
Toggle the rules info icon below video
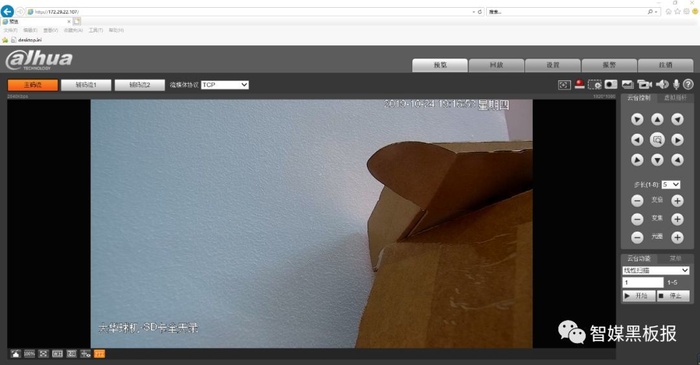85,354
